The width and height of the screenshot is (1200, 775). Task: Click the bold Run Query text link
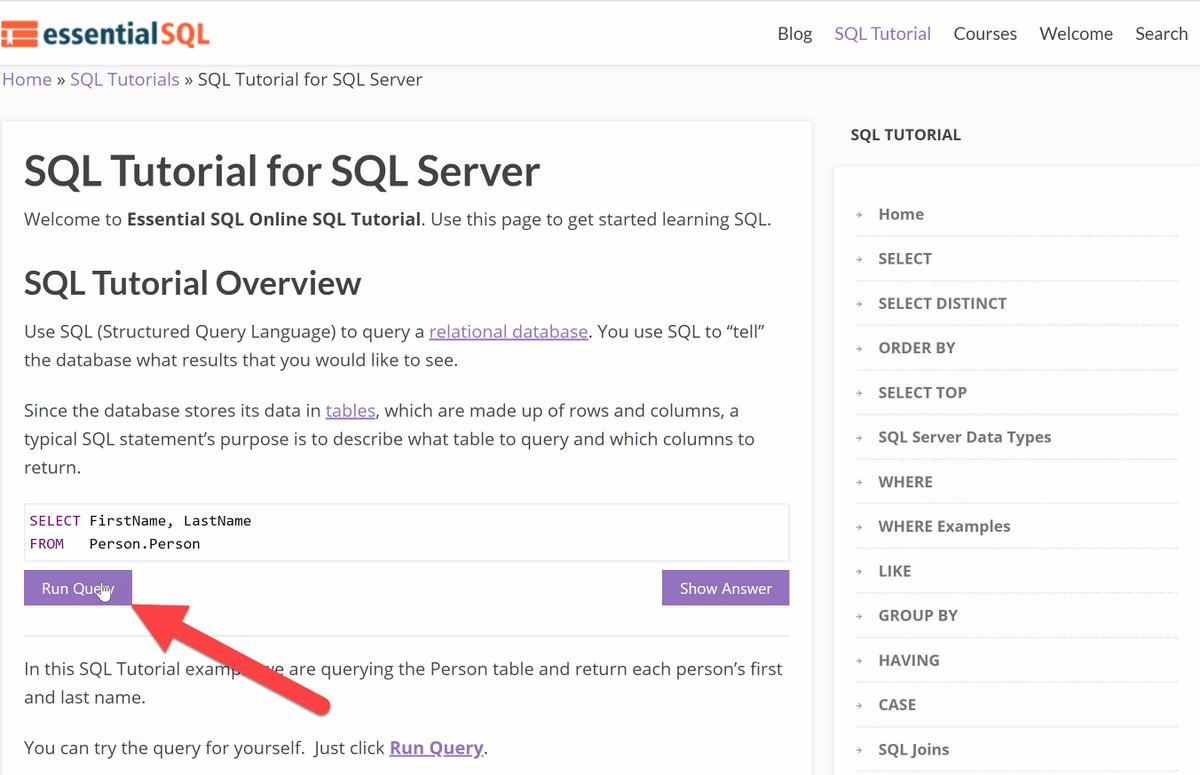tap(436, 748)
